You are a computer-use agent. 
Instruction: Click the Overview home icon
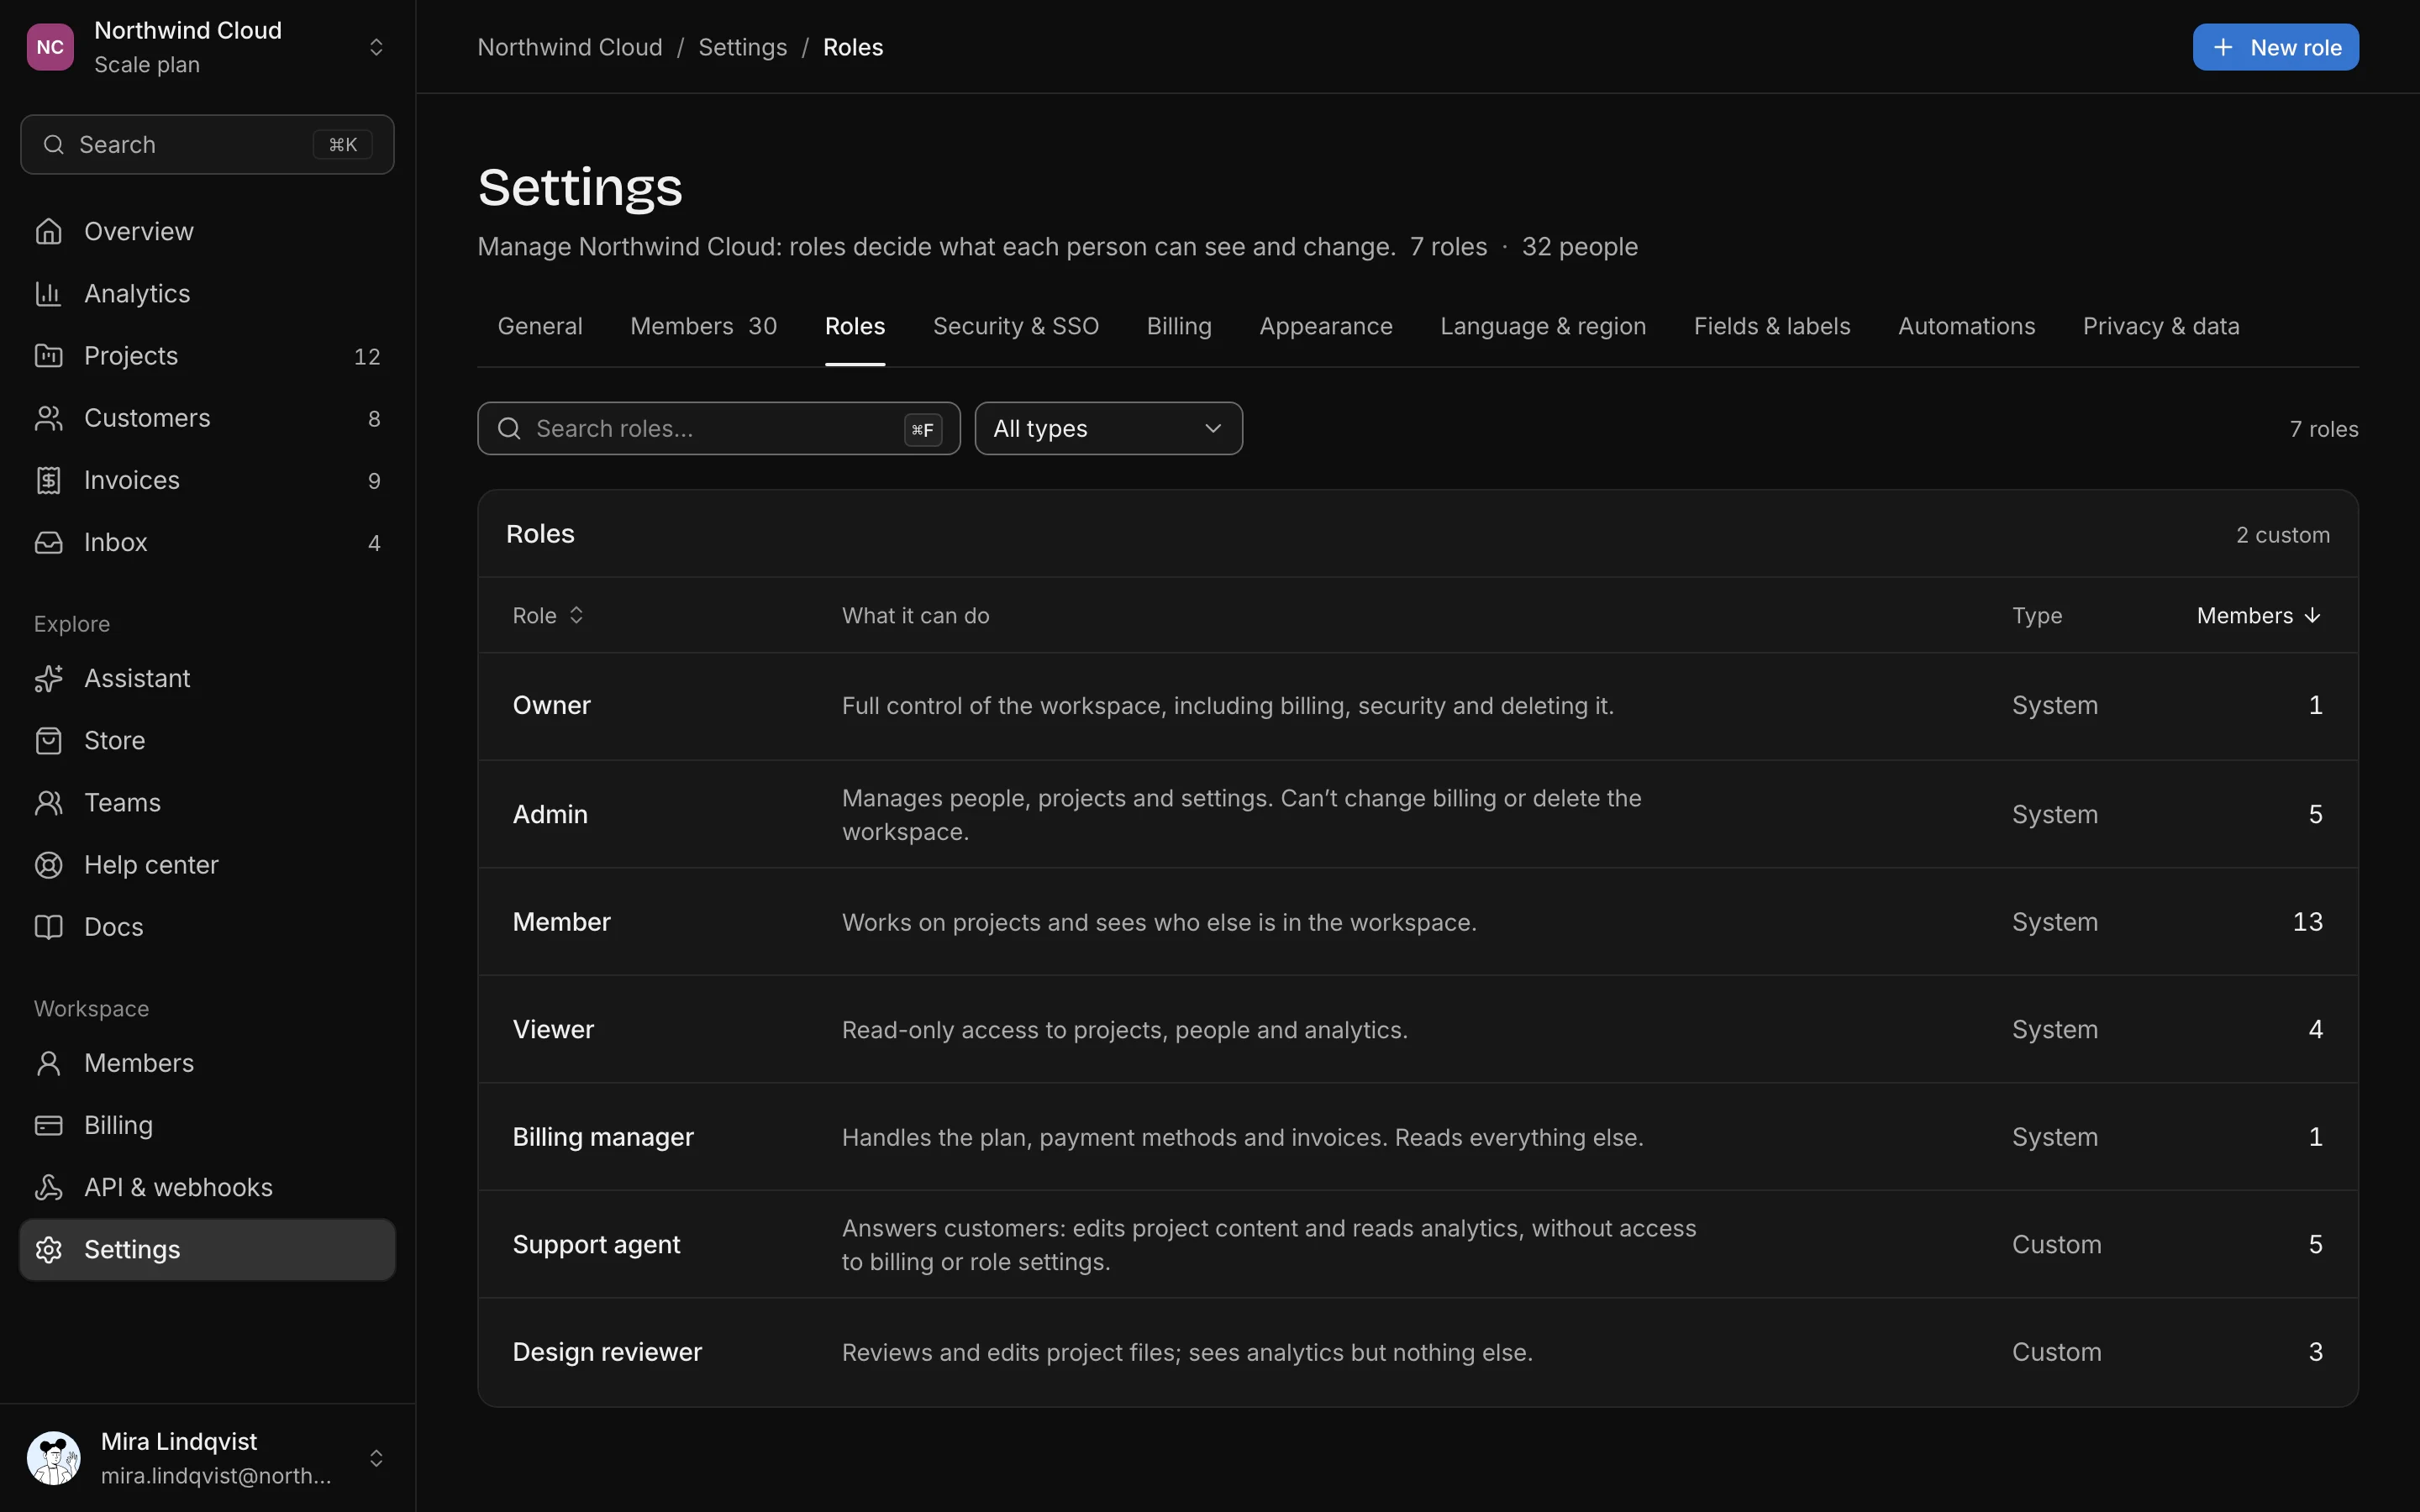pyautogui.click(x=48, y=231)
